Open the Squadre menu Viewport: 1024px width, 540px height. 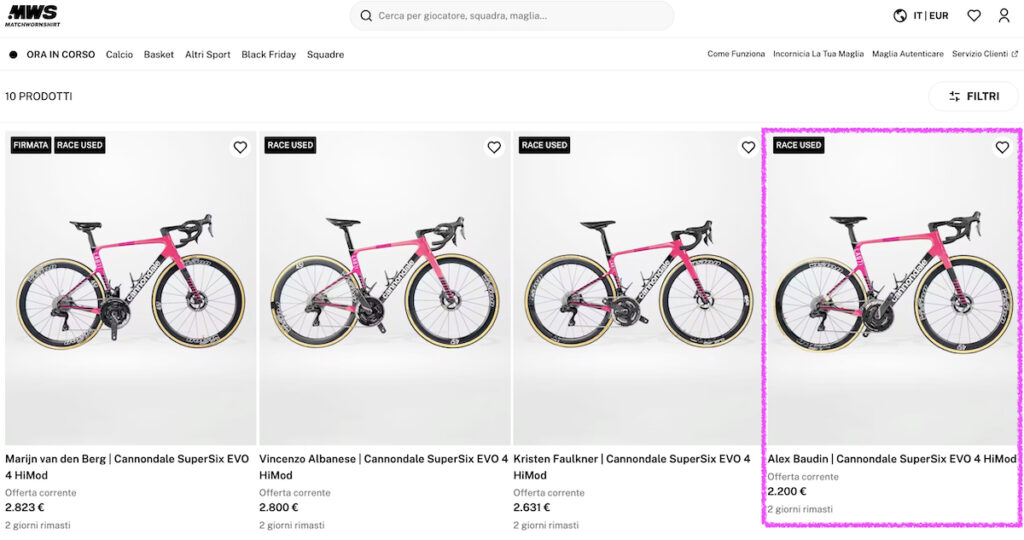click(x=325, y=55)
